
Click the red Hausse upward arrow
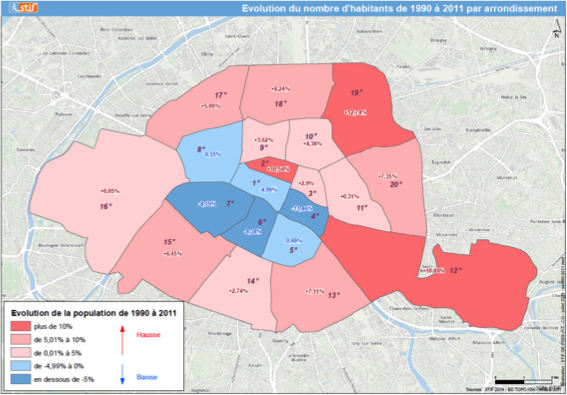tap(122, 341)
